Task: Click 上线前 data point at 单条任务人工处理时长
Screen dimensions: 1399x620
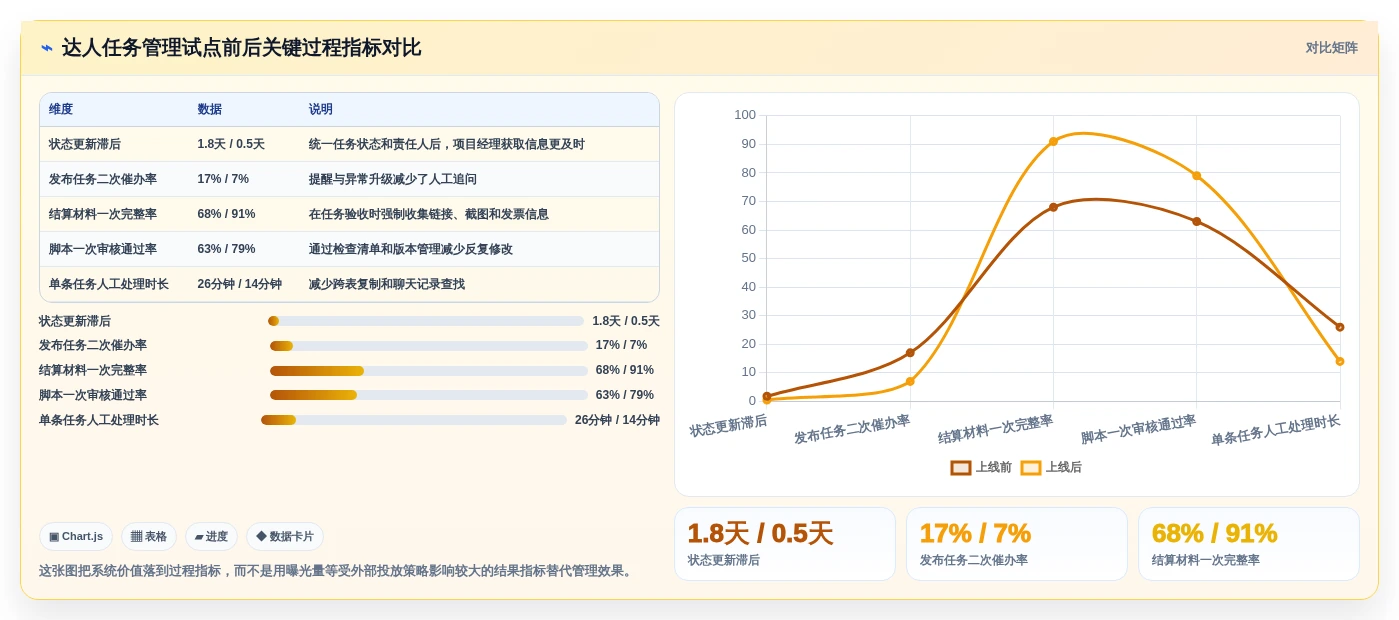Action: point(1340,327)
